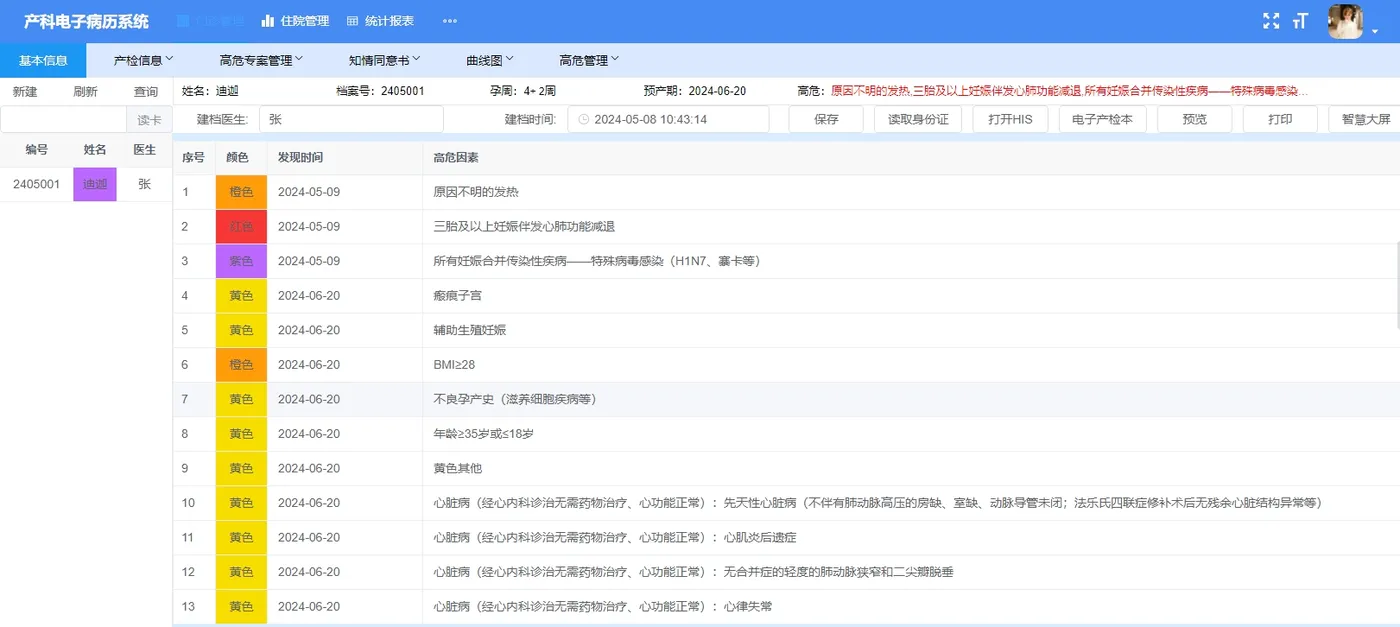Click the ellipsis more-modules icon
This screenshot has width=1400, height=627.
click(x=449, y=20)
